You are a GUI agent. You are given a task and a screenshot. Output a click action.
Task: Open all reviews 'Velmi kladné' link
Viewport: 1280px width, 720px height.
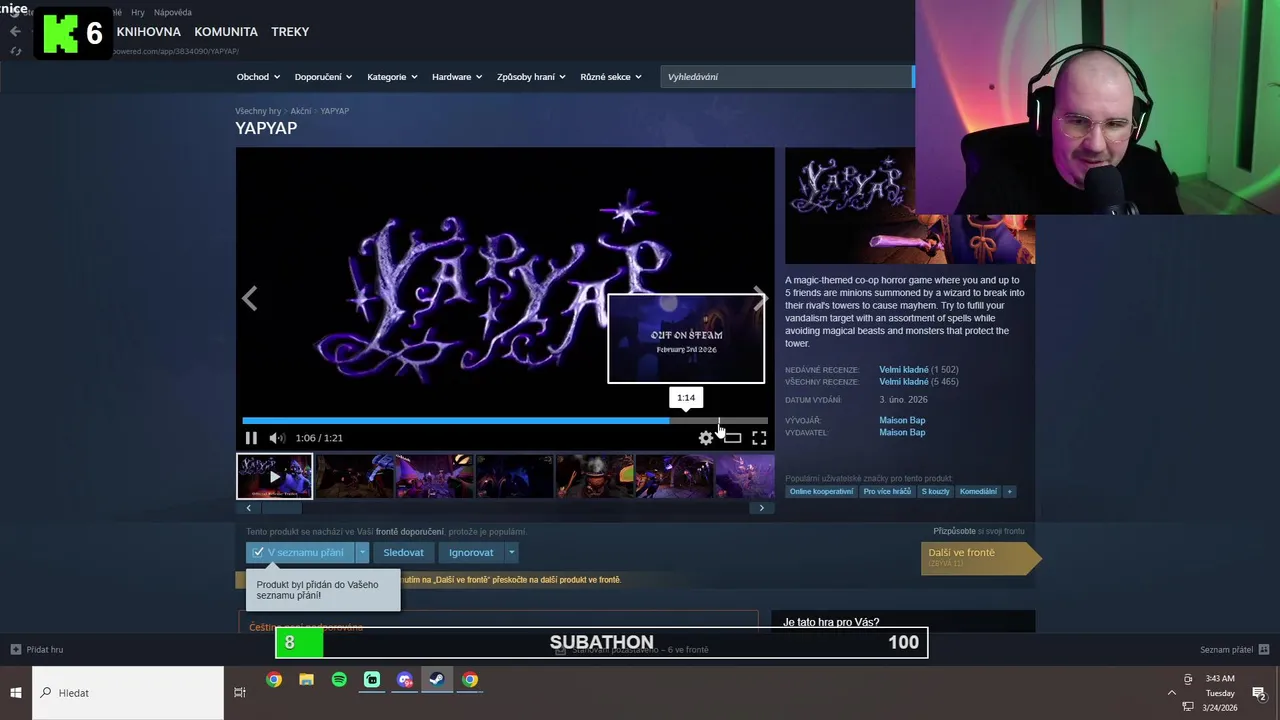tap(904, 382)
